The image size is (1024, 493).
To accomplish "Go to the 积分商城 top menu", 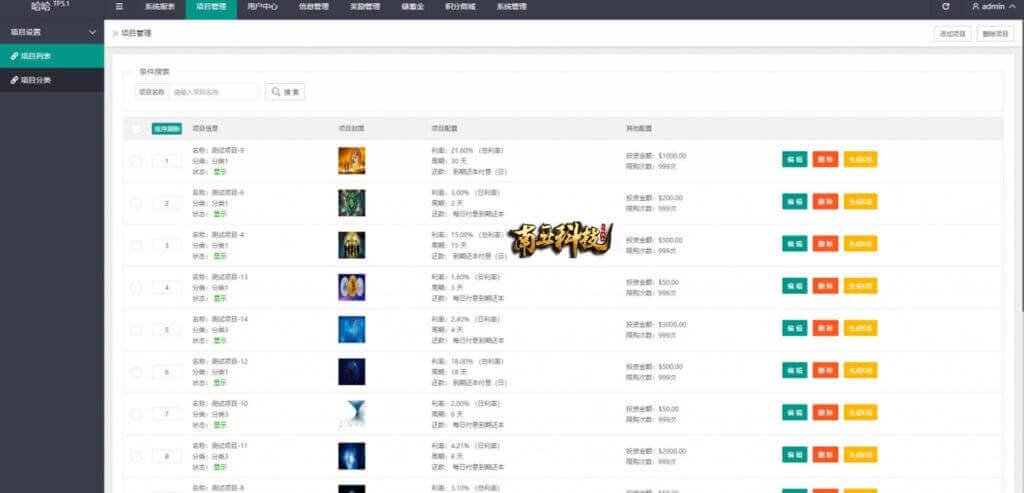I will [x=459, y=7].
